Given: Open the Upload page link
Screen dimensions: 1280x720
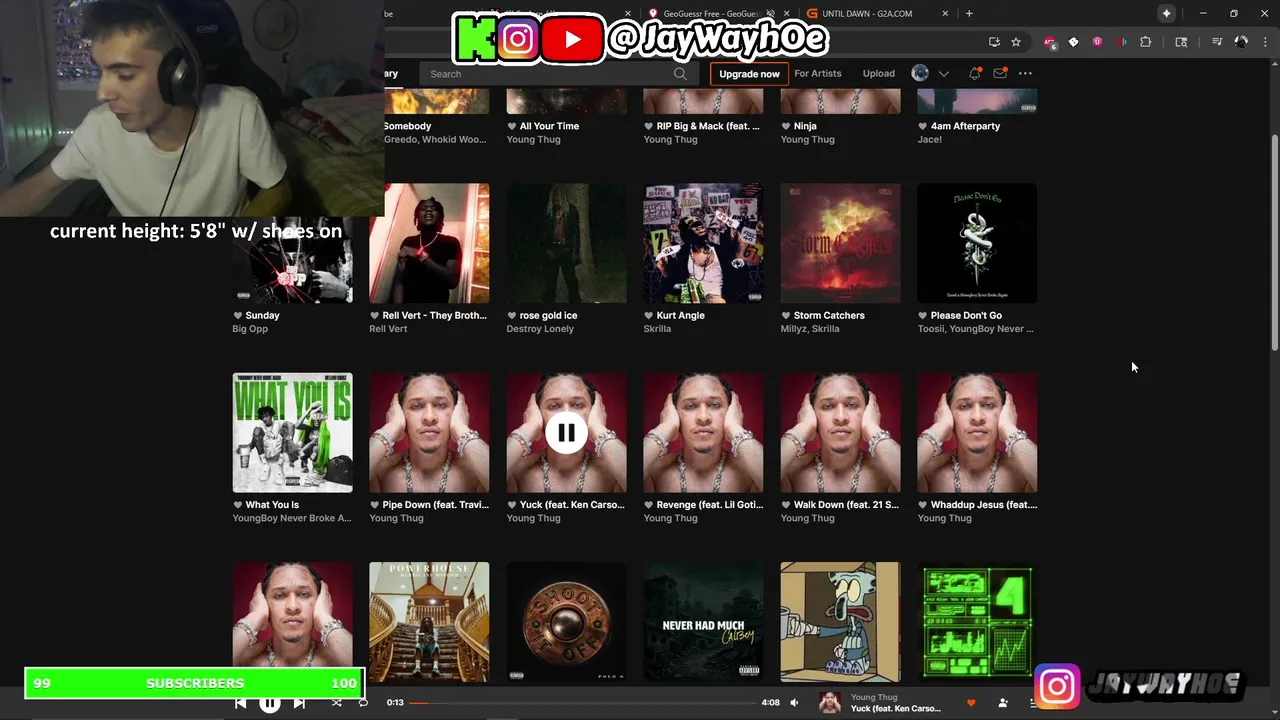Looking at the screenshot, I should 879,73.
